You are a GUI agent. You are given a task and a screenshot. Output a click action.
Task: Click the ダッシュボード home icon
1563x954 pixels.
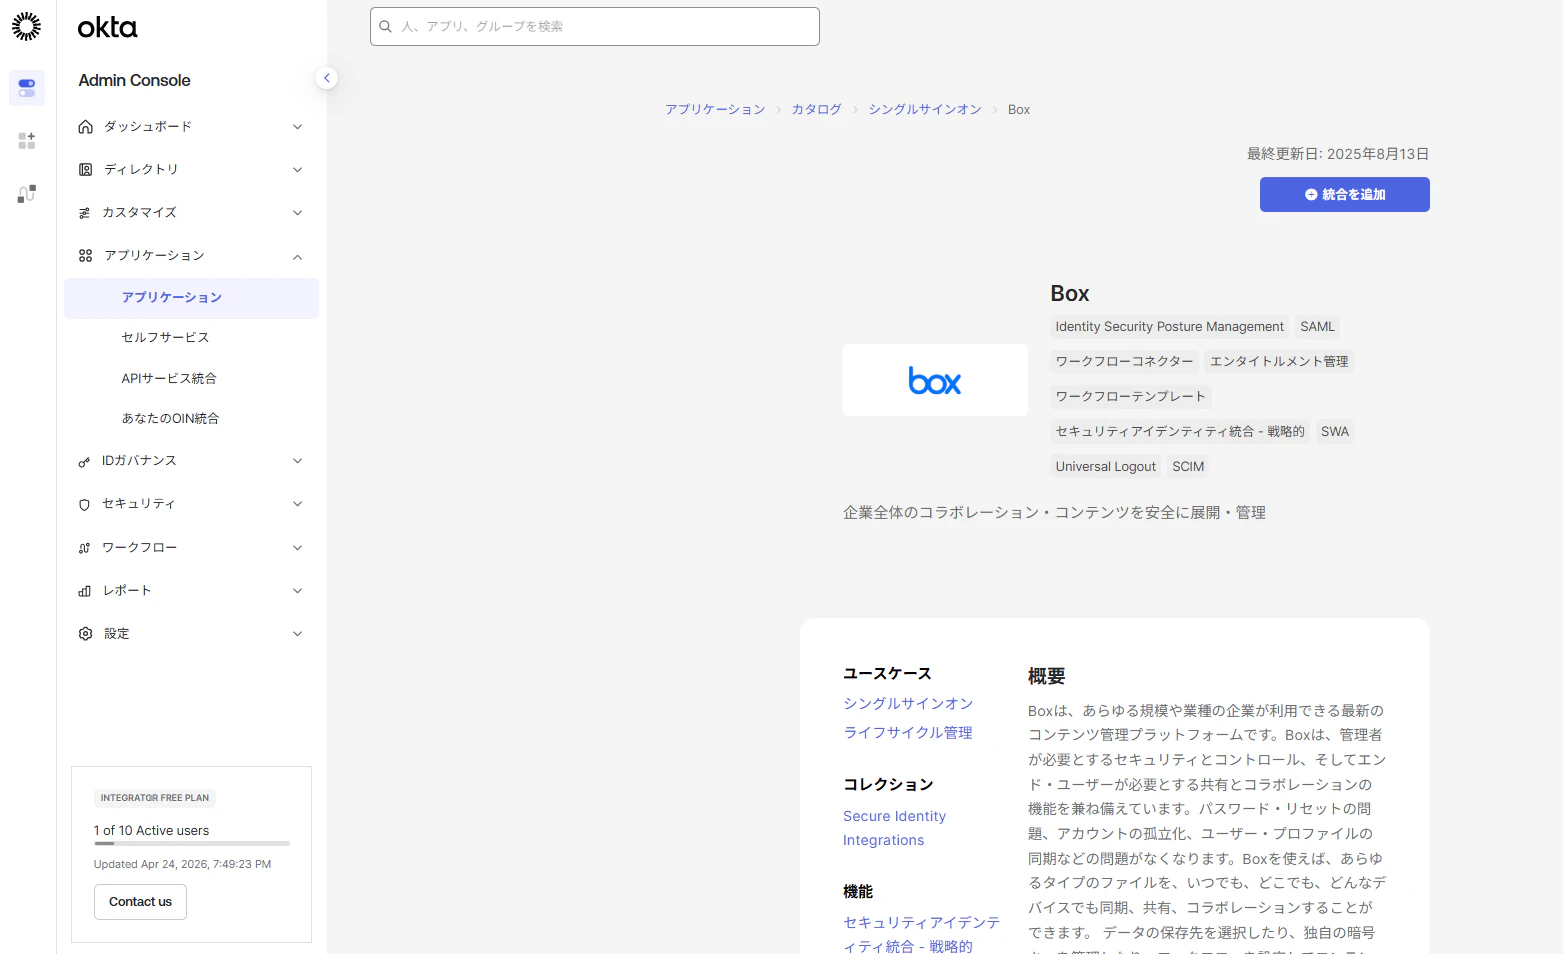(85, 127)
